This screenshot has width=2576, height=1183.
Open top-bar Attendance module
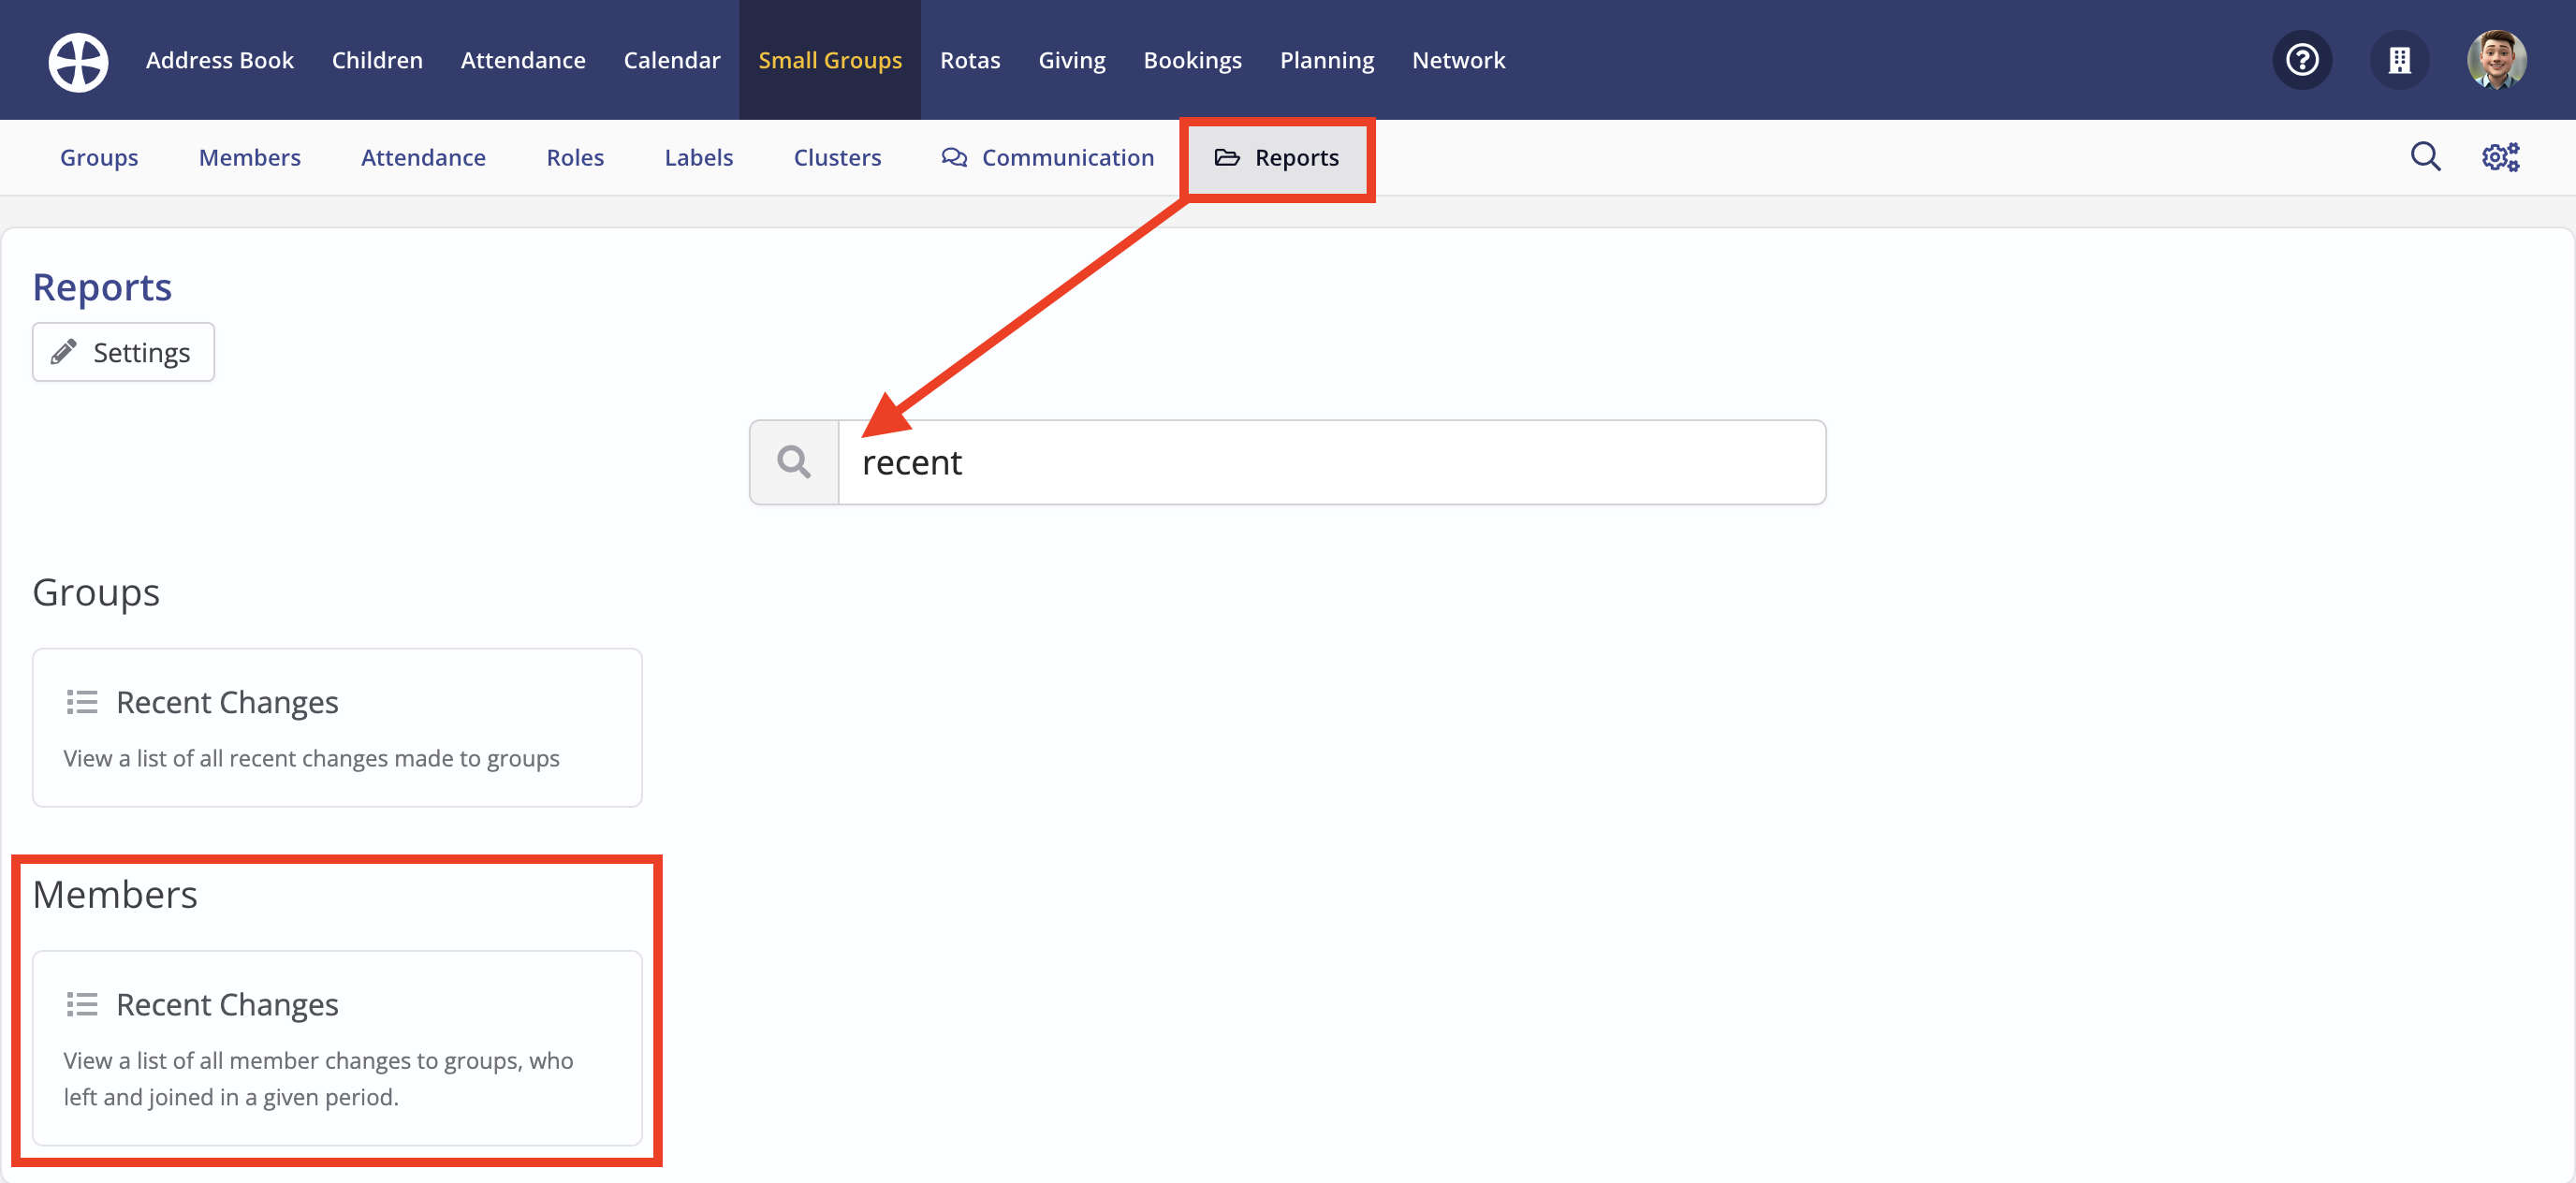pyautogui.click(x=523, y=60)
